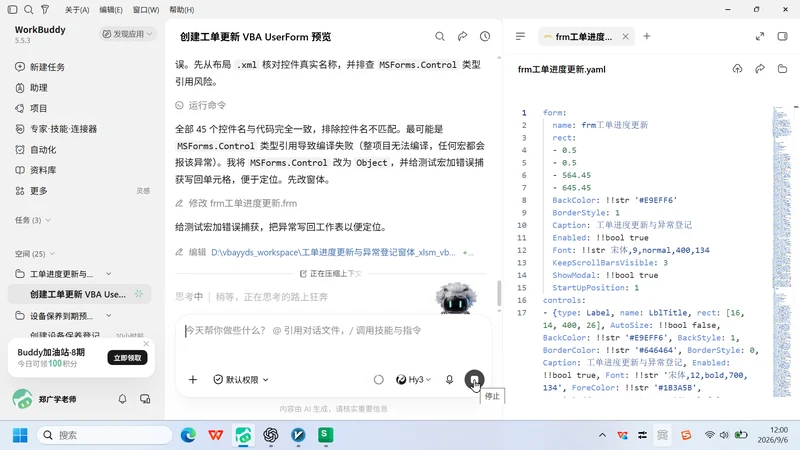The height and width of the screenshot is (450, 800).
Task: Click the 立即领取 button
Action: click(127, 358)
